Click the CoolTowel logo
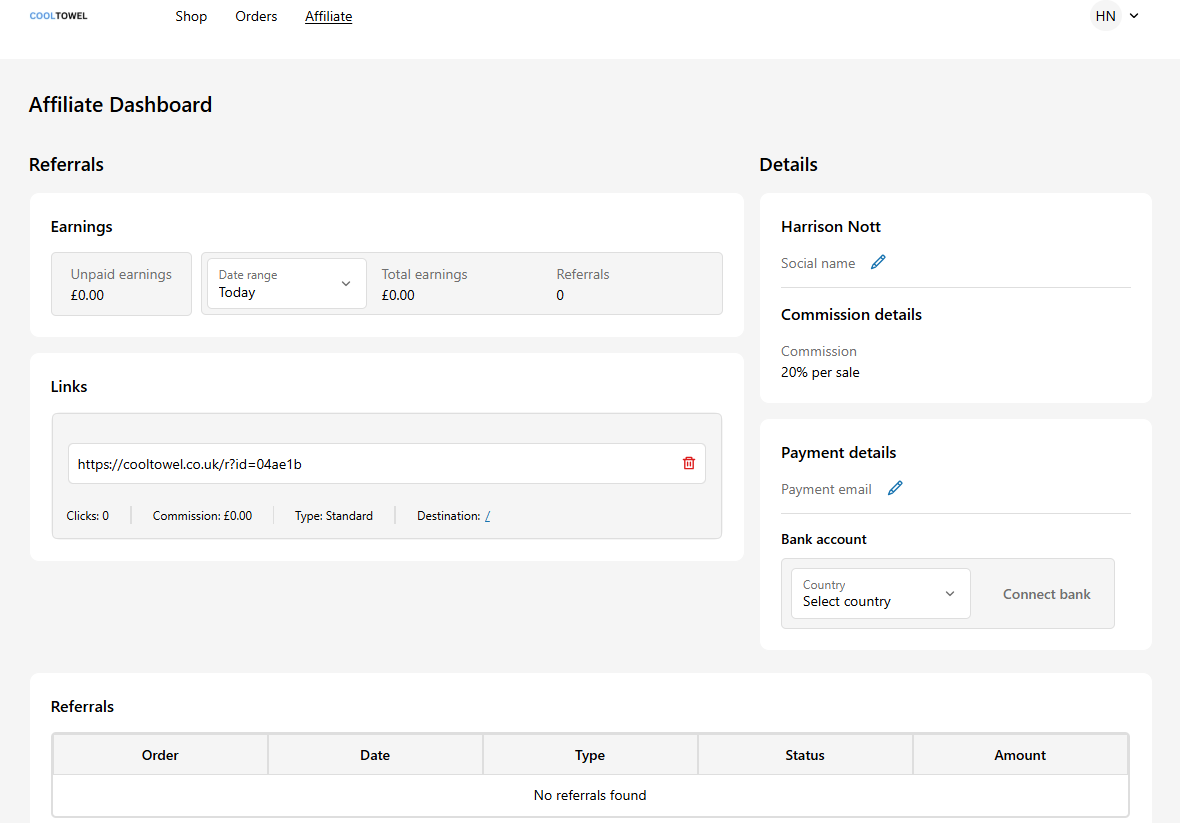The height and width of the screenshot is (823, 1180). pyautogui.click(x=58, y=16)
